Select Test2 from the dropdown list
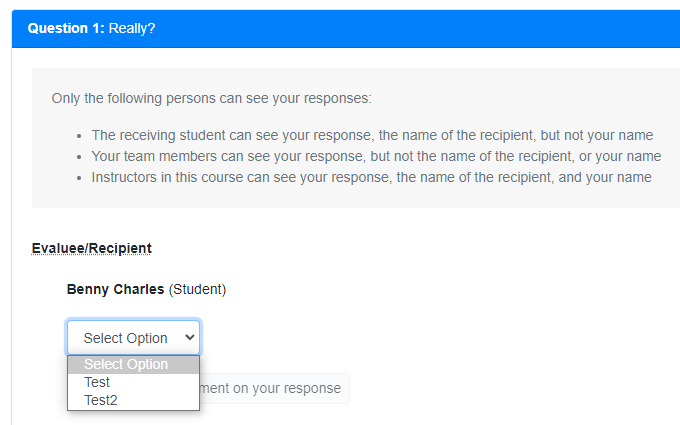This screenshot has height=425, width=680. (101, 400)
